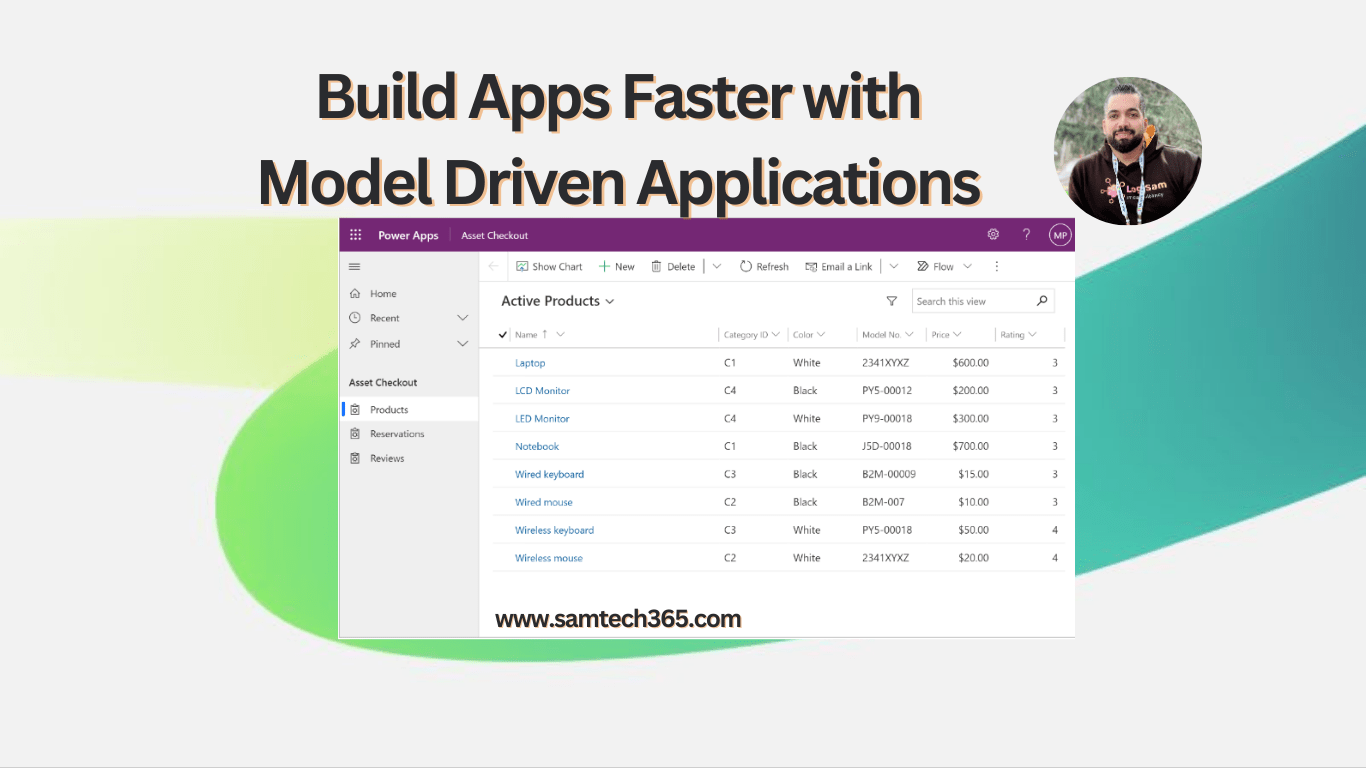1366x768 pixels.
Task: Click the presenter profile photo
Action: coord(1128,151)
